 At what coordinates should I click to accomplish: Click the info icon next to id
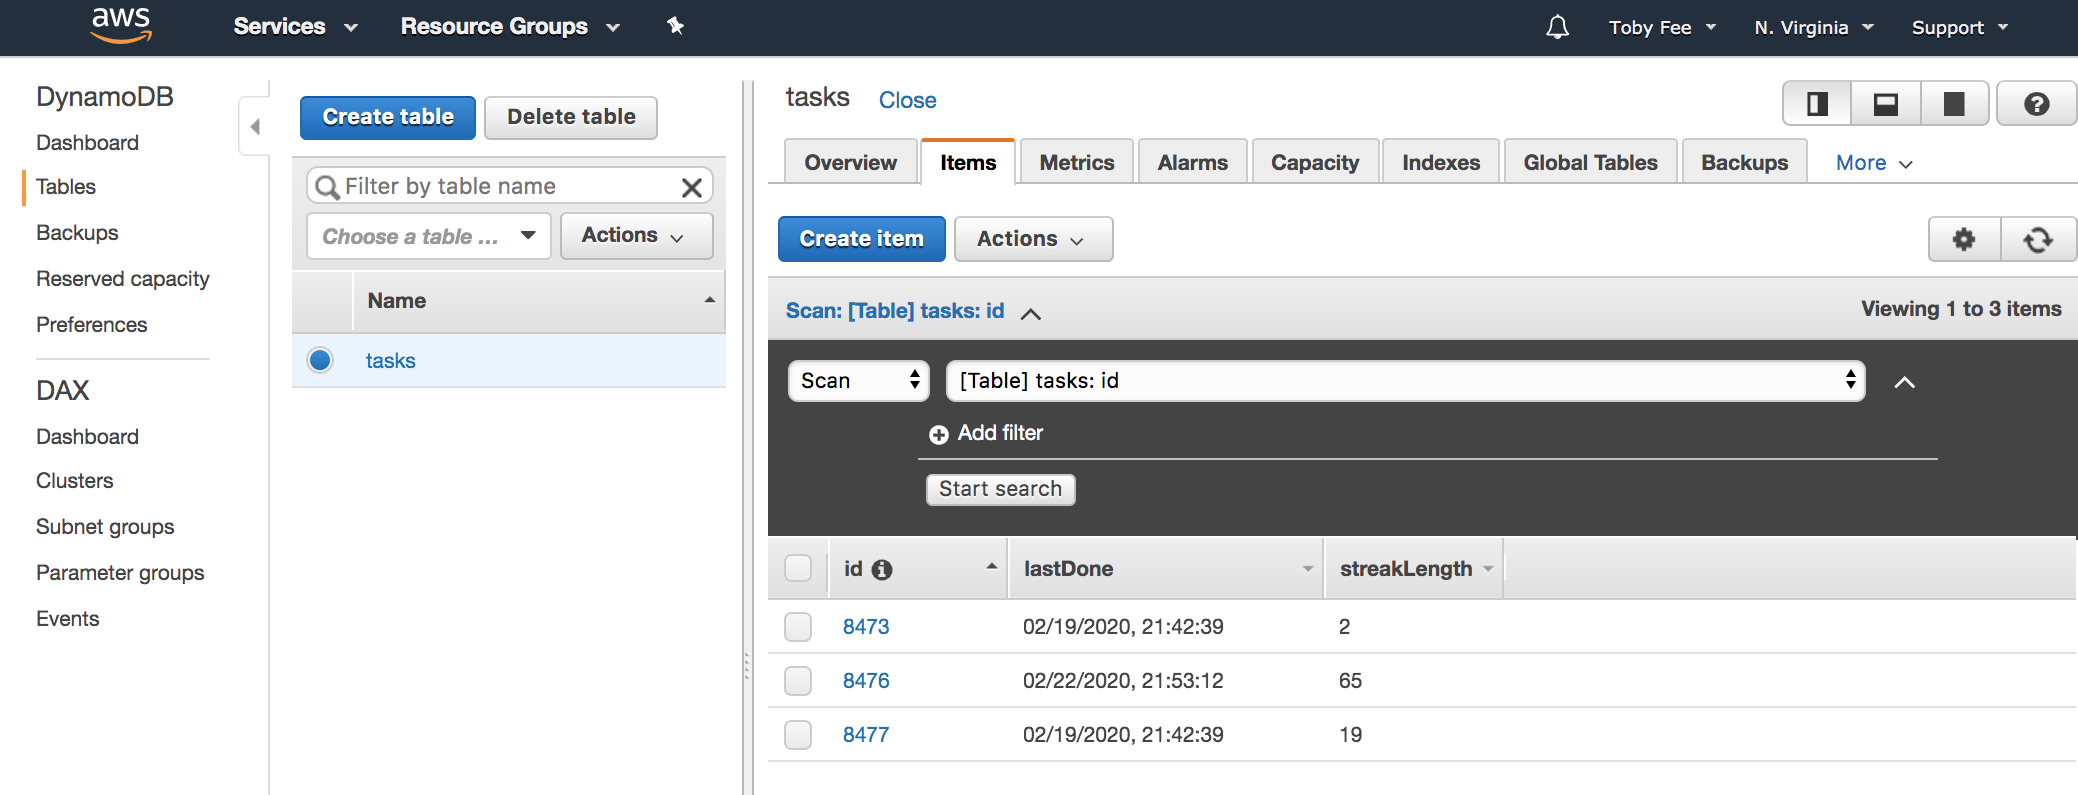(x=882, y=570)
